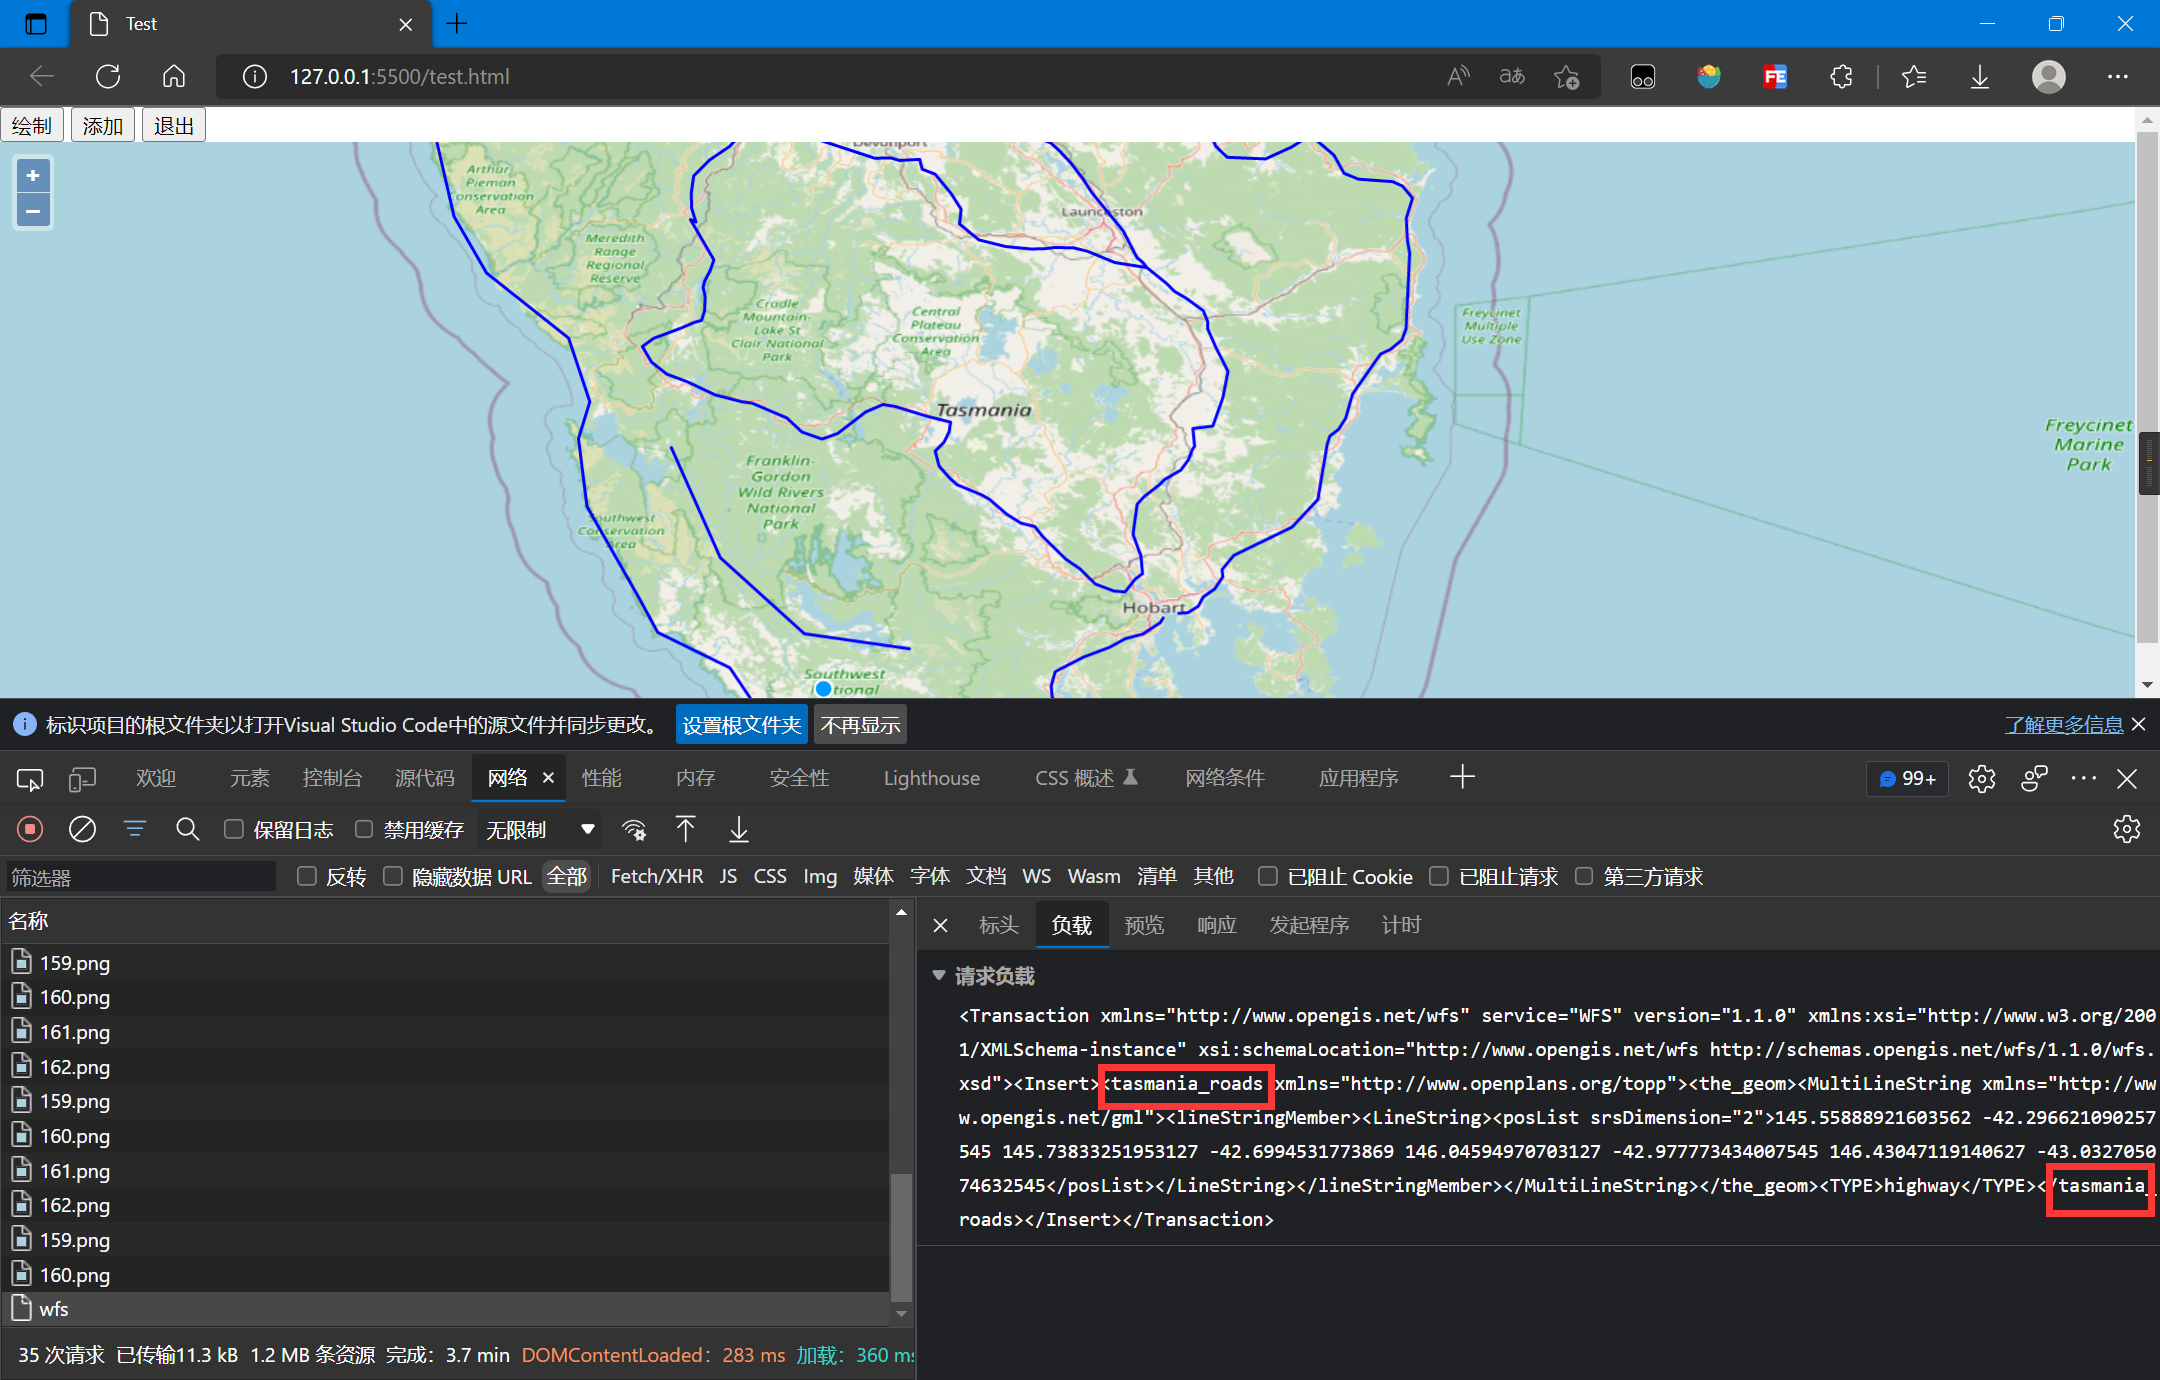The width and height of the screenshot is (2160, 1380).
Task: Go to the browser home page icon
Action: tap(174, 77)
